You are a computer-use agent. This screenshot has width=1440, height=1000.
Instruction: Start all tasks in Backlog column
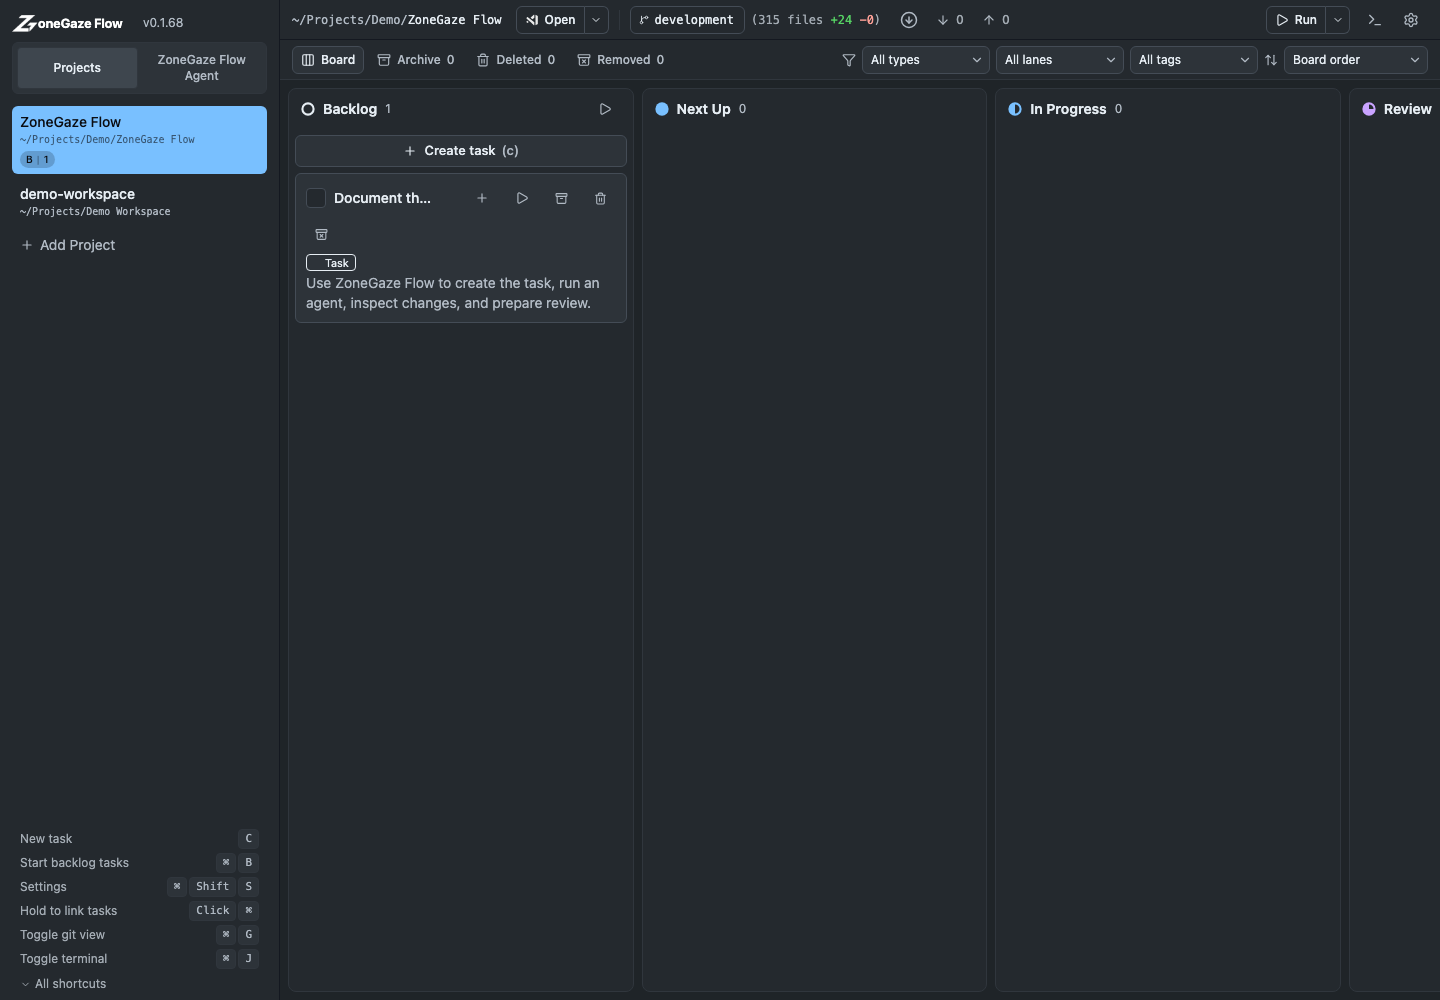pos(605,109)
